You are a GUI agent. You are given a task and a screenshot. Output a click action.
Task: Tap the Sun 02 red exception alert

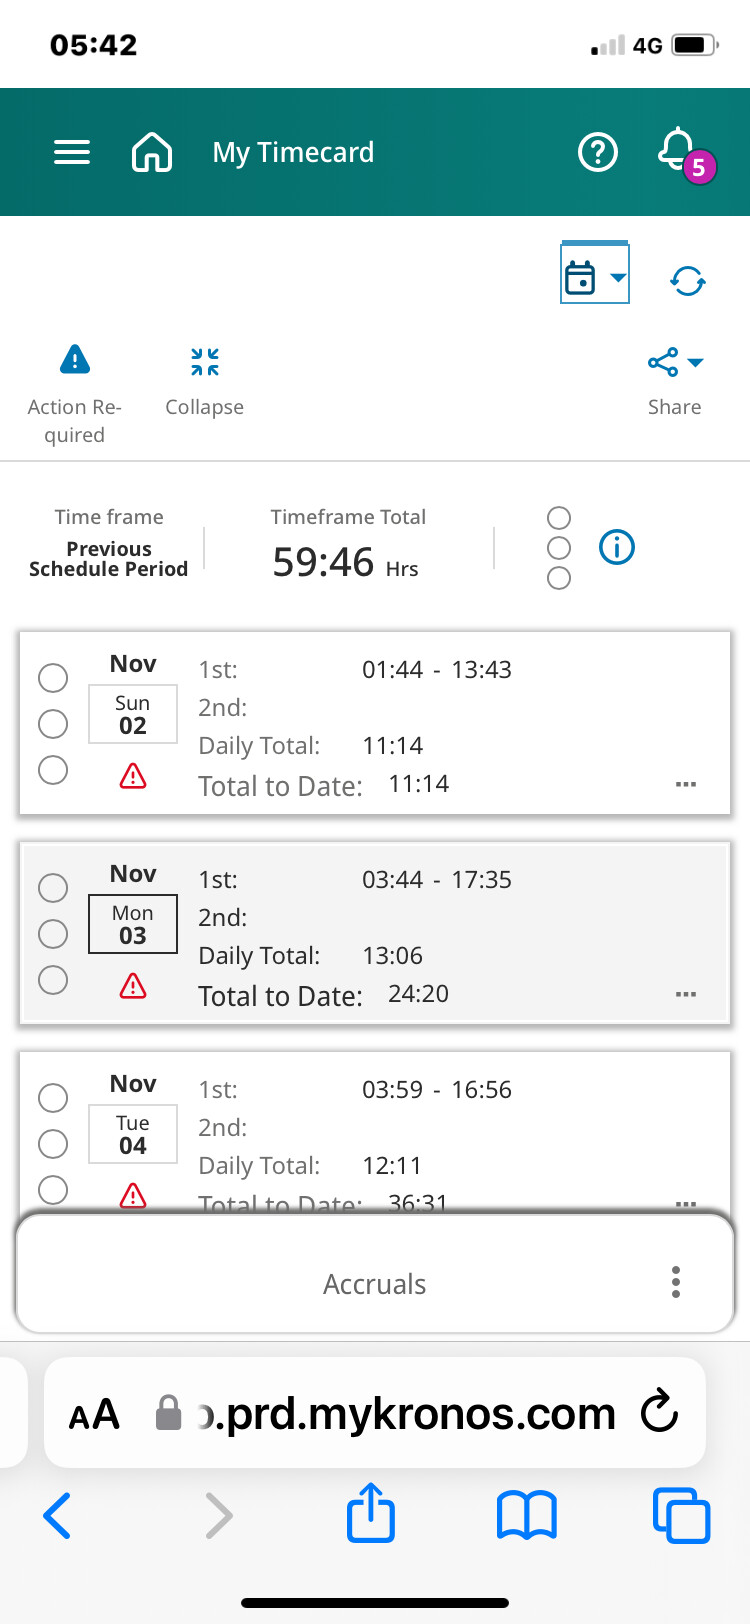tap(133, 776)
